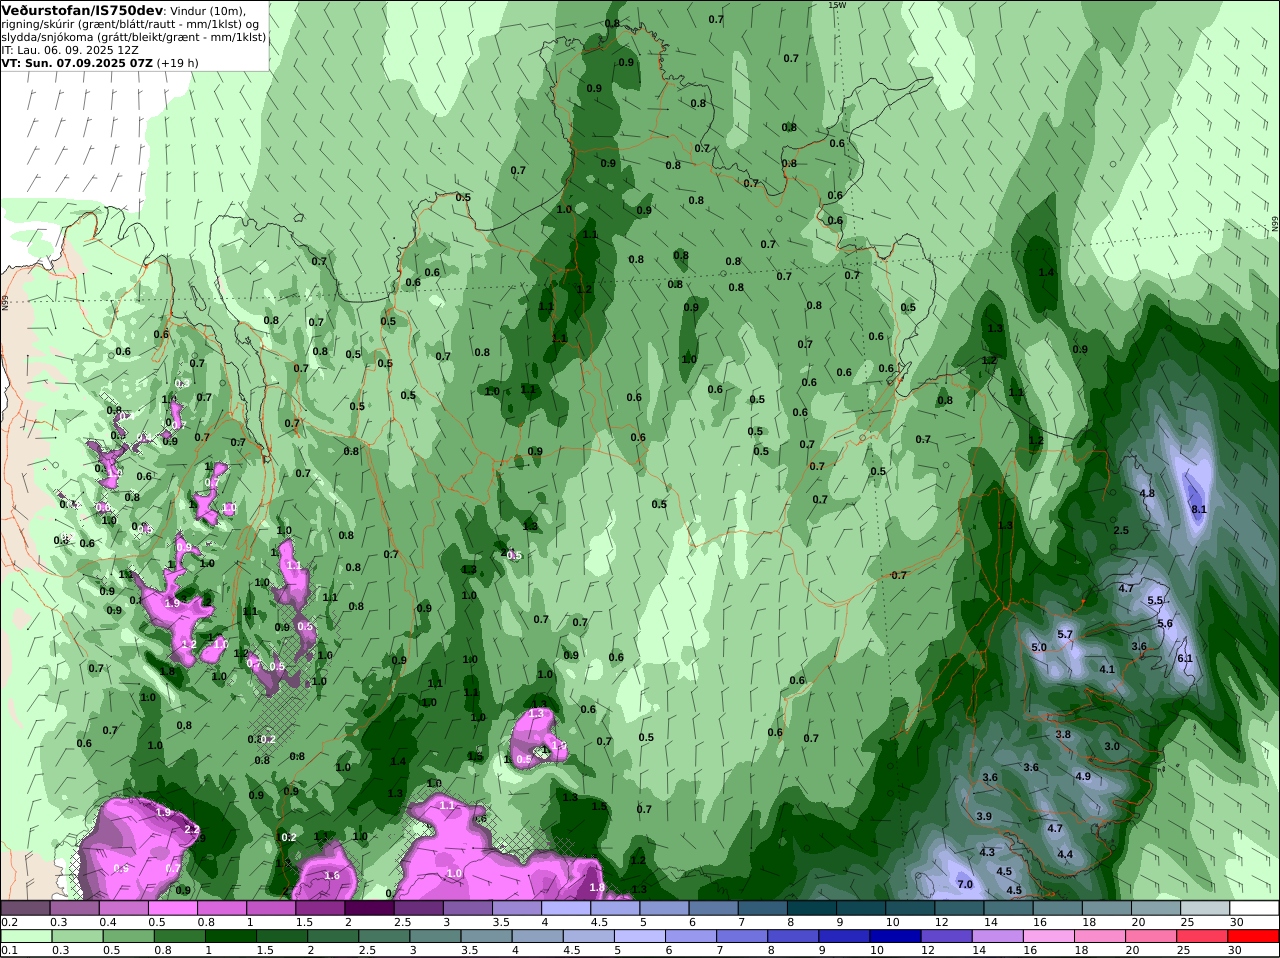This screenshot has width=1280, height=958.
Task: Click the 4.9 precipitation value on the map
Action: 1083,776
